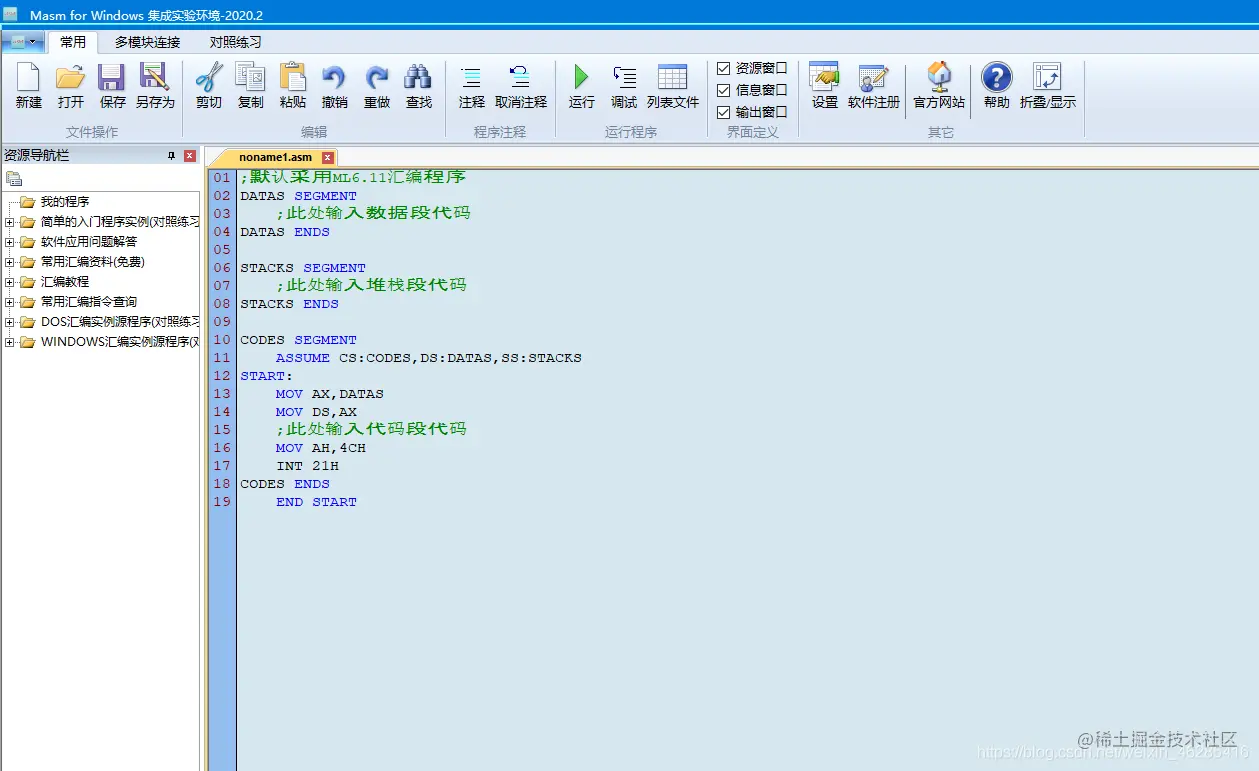Toggle 资源窗口 checkbox
This screenshot has height=771, width=1259.
point(724,69)
